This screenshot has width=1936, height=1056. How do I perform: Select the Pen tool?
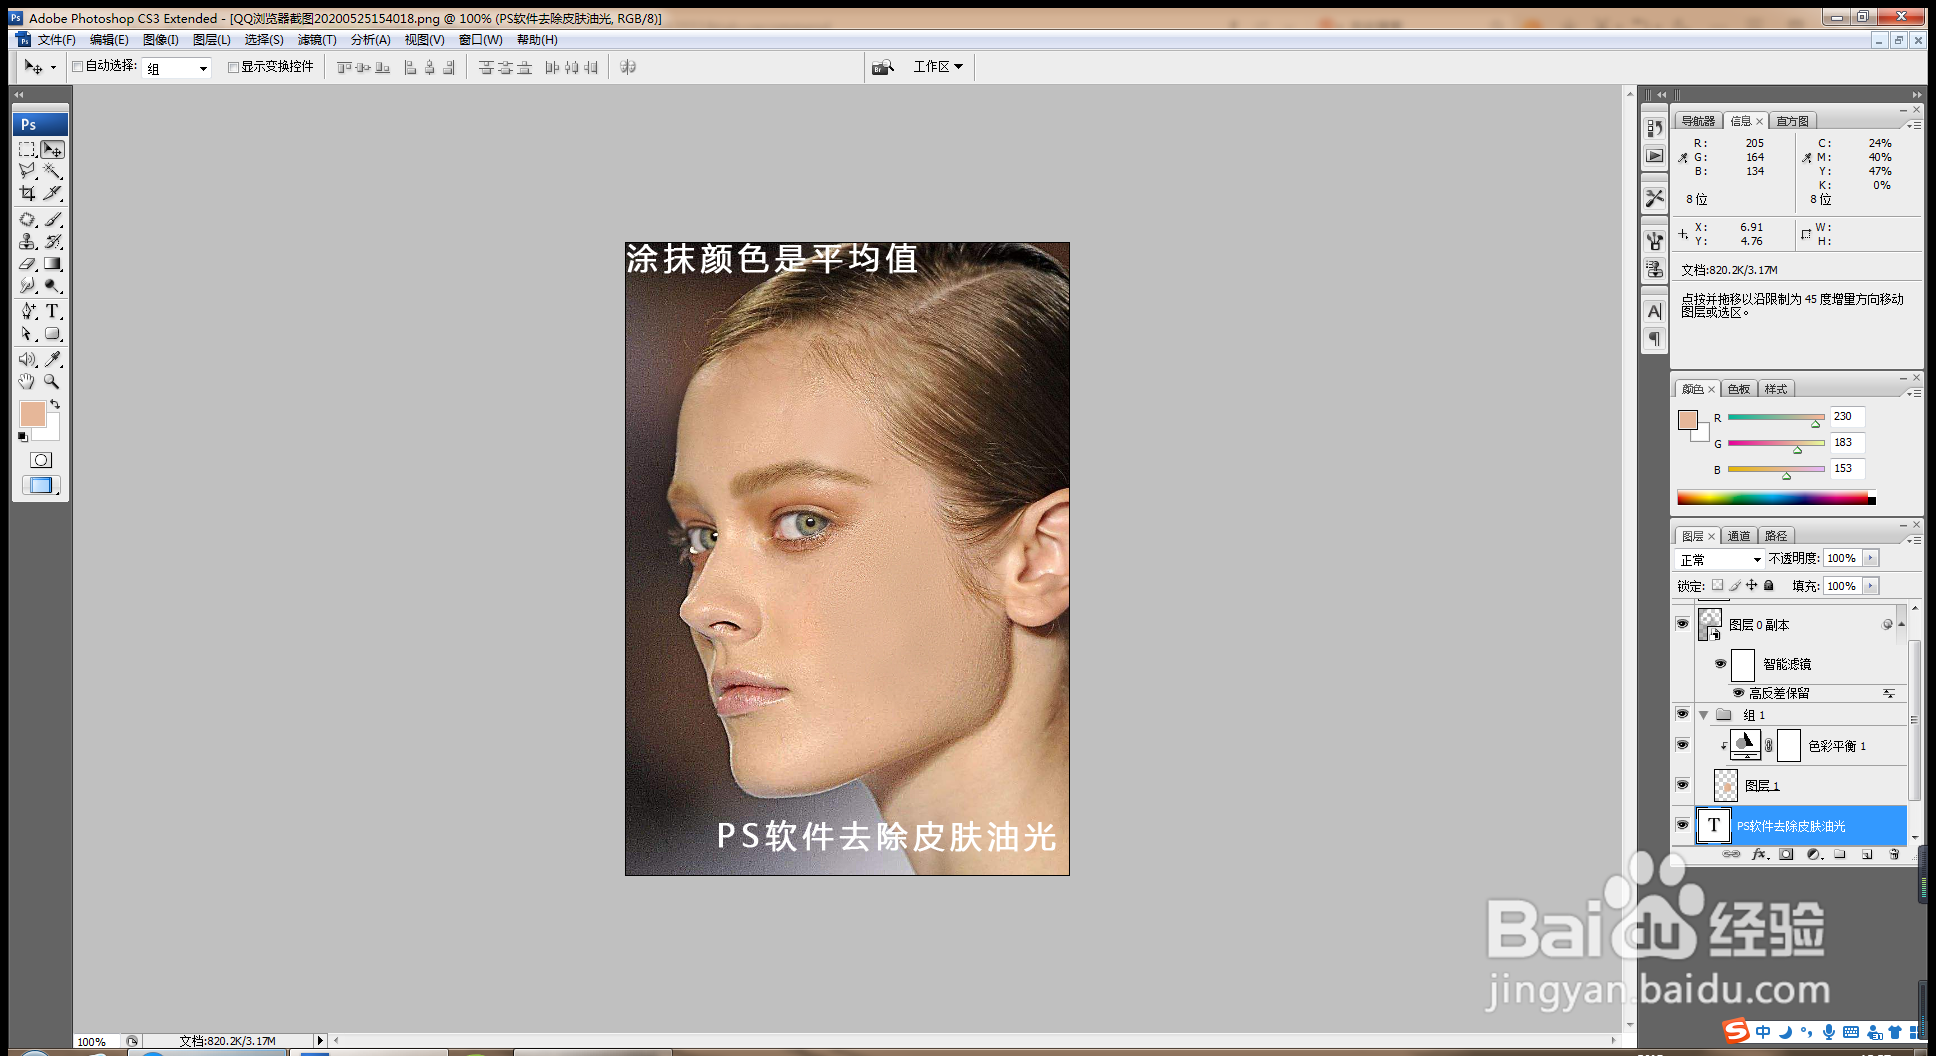tap(28, 311)
